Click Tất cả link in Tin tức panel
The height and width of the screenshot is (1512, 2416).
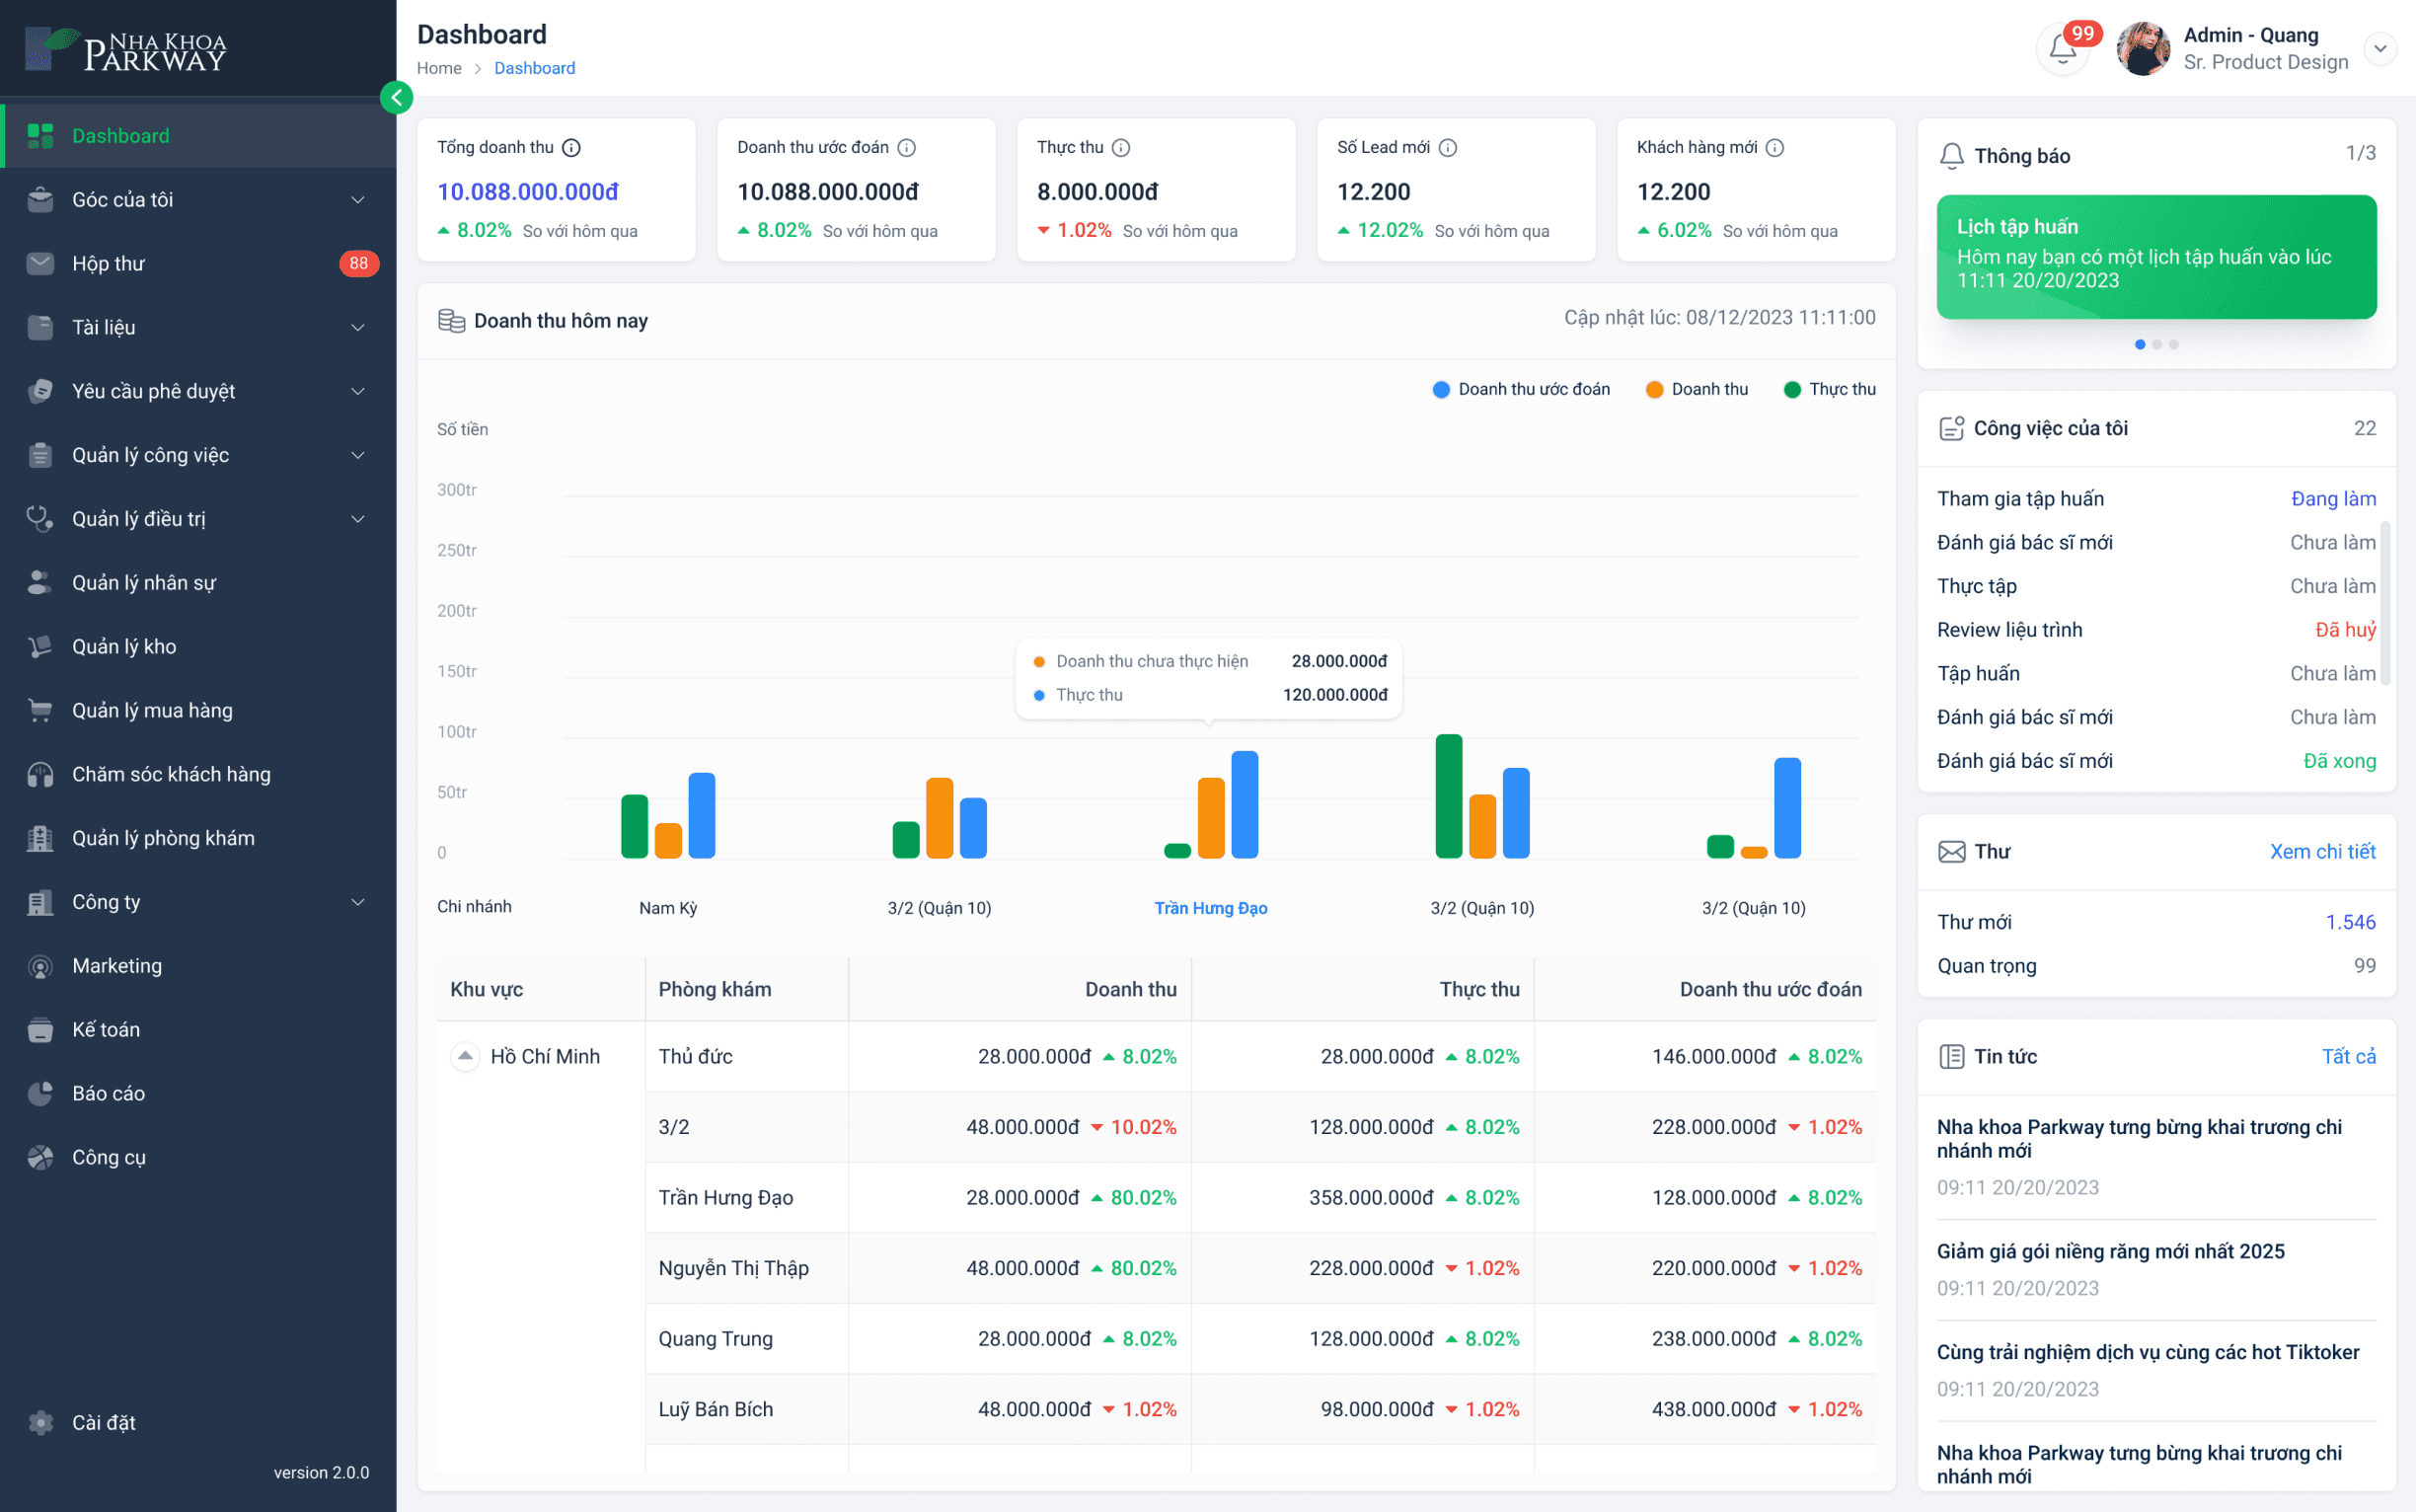pyautogui.click(x=2348, y=1056)
